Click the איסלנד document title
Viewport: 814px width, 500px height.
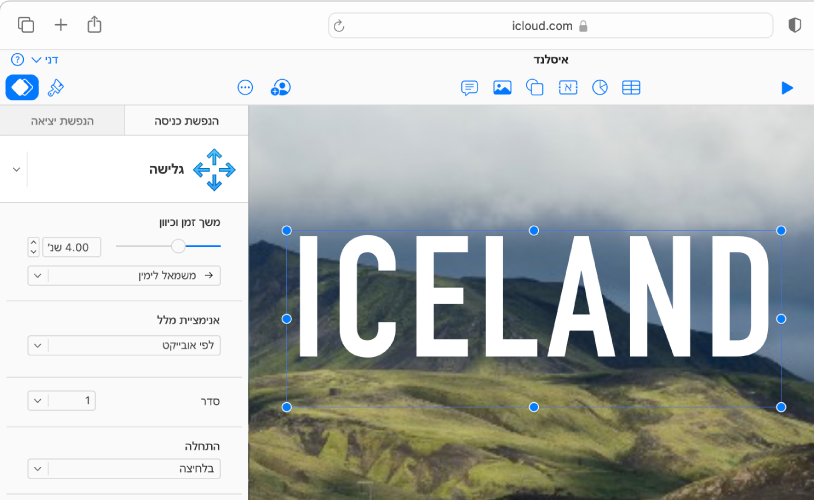pyautogui.click(x=551, y=60)
